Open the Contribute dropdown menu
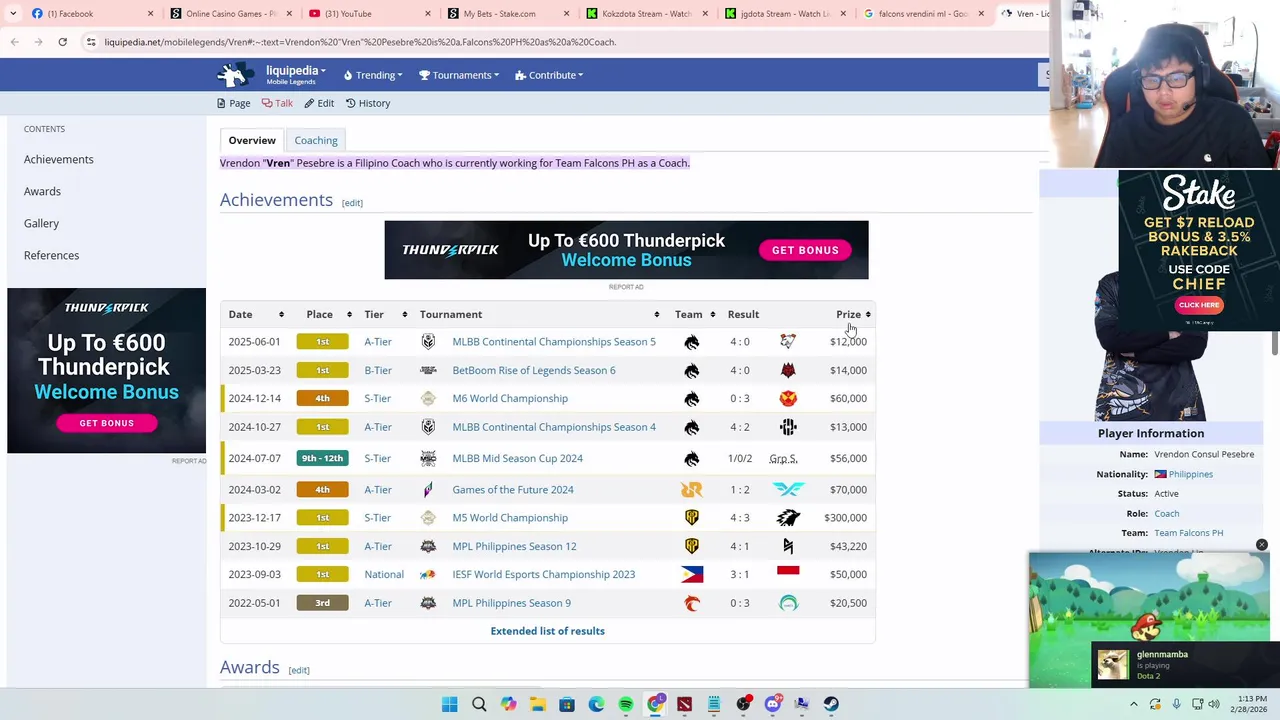 549,75
